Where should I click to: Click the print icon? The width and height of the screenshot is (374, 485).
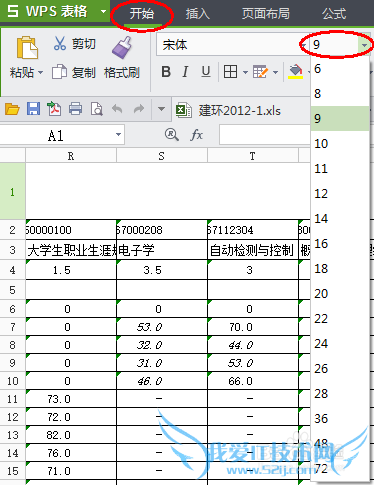click(75, 109)
